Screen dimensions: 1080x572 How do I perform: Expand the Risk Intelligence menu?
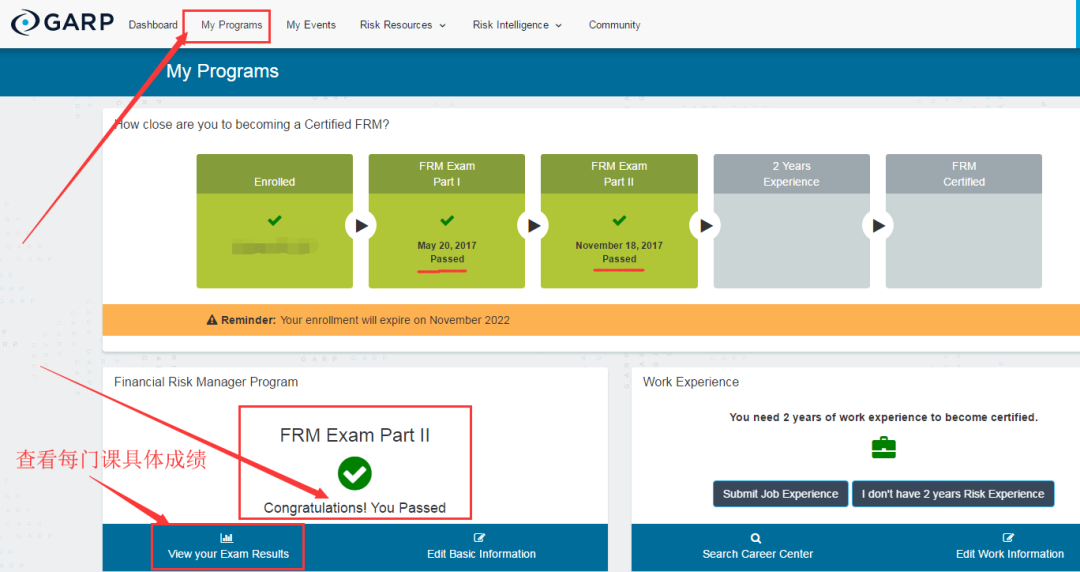tap(517, 25)
